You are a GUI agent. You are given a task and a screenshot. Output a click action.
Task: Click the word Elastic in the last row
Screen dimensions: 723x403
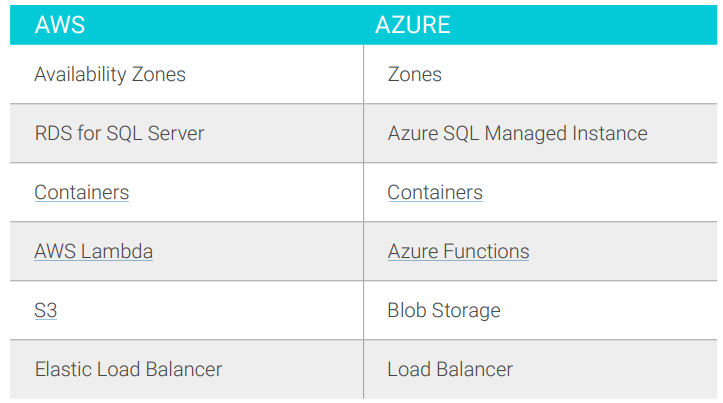63,369
